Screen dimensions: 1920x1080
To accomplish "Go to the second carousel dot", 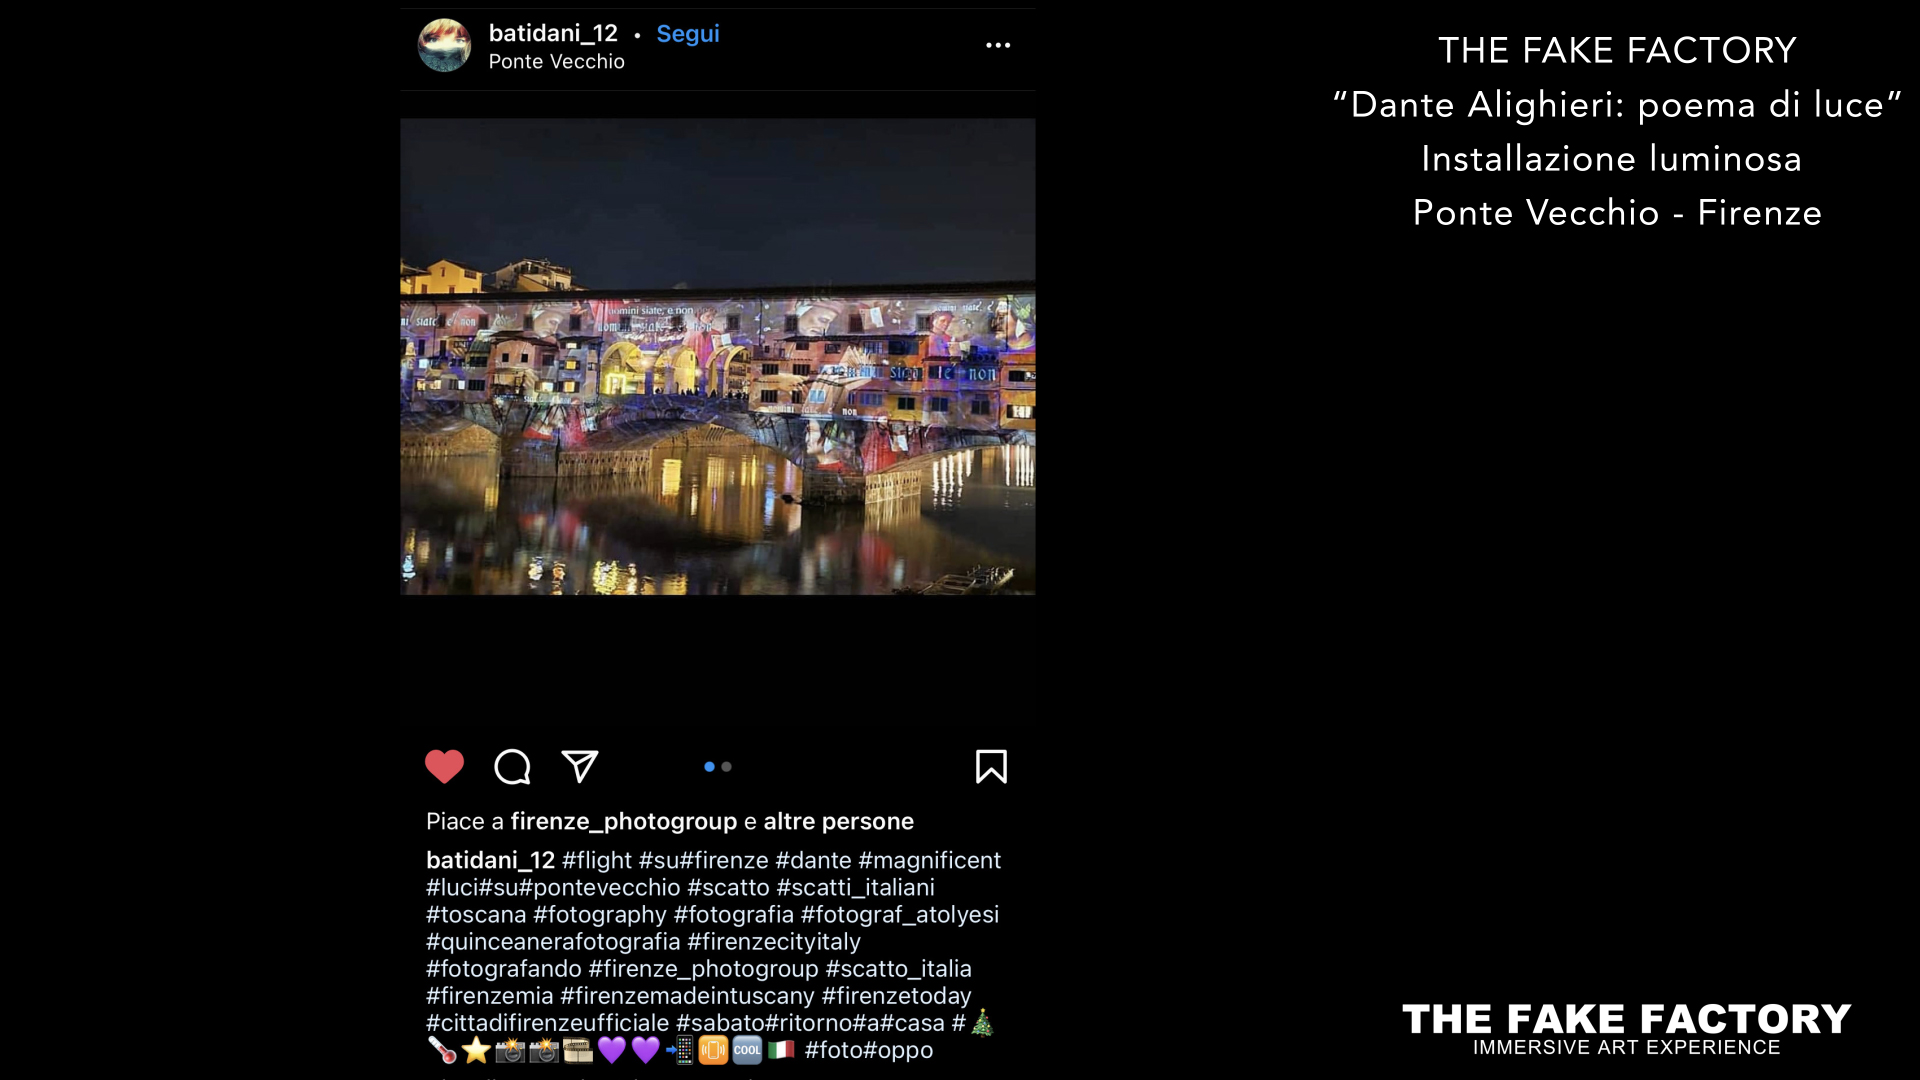I will pyautogui.click(x=727, y=767).
